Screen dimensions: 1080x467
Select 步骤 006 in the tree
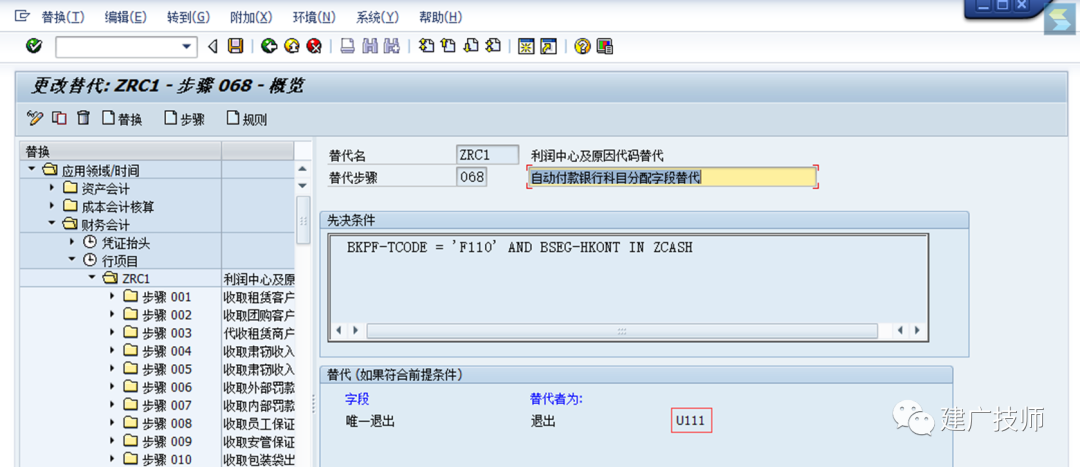(x=167, y=387)
